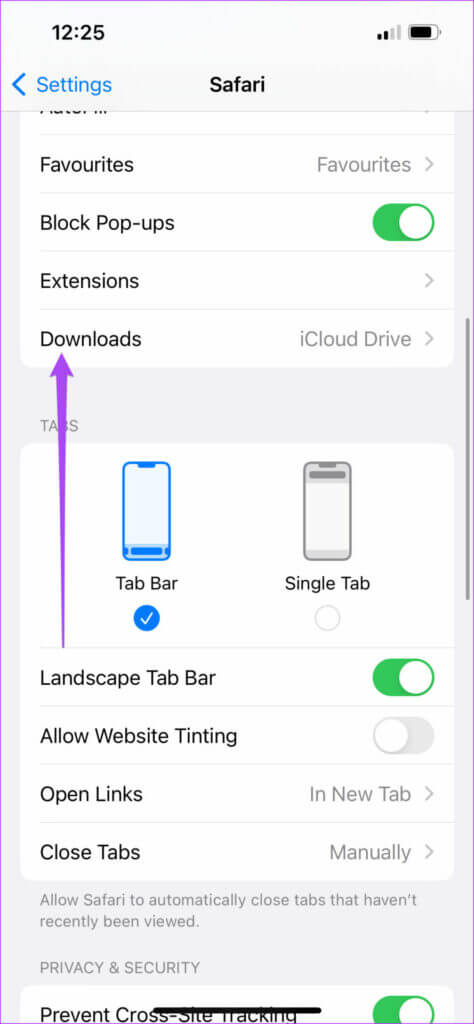Screen dimensions: 474x1024
Task: Tap the back chevron to Settings
Action: (x=19, y=85)
